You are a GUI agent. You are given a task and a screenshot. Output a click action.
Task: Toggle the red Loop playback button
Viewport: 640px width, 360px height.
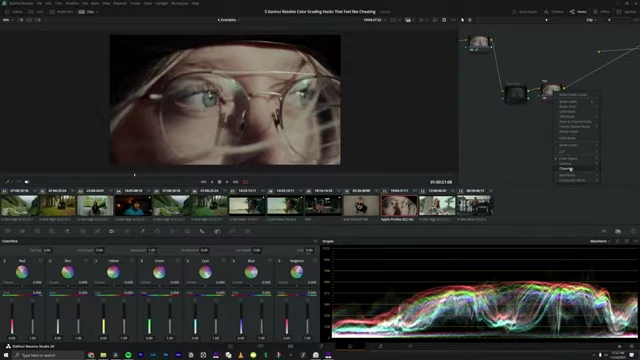point(245,182)
